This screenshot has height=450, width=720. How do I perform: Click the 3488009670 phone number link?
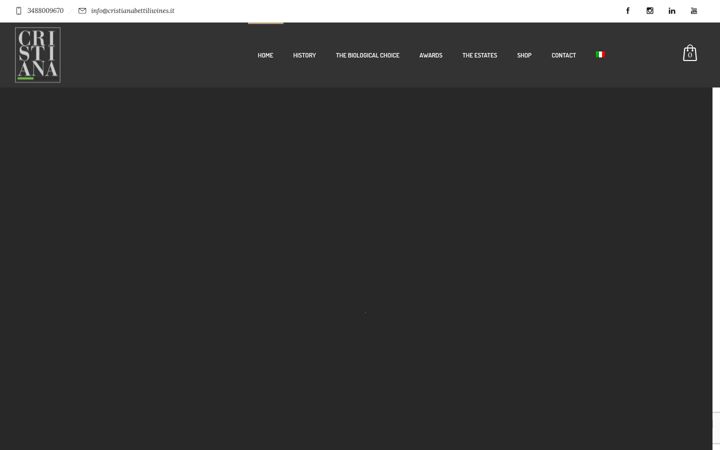tap(45, 11)
